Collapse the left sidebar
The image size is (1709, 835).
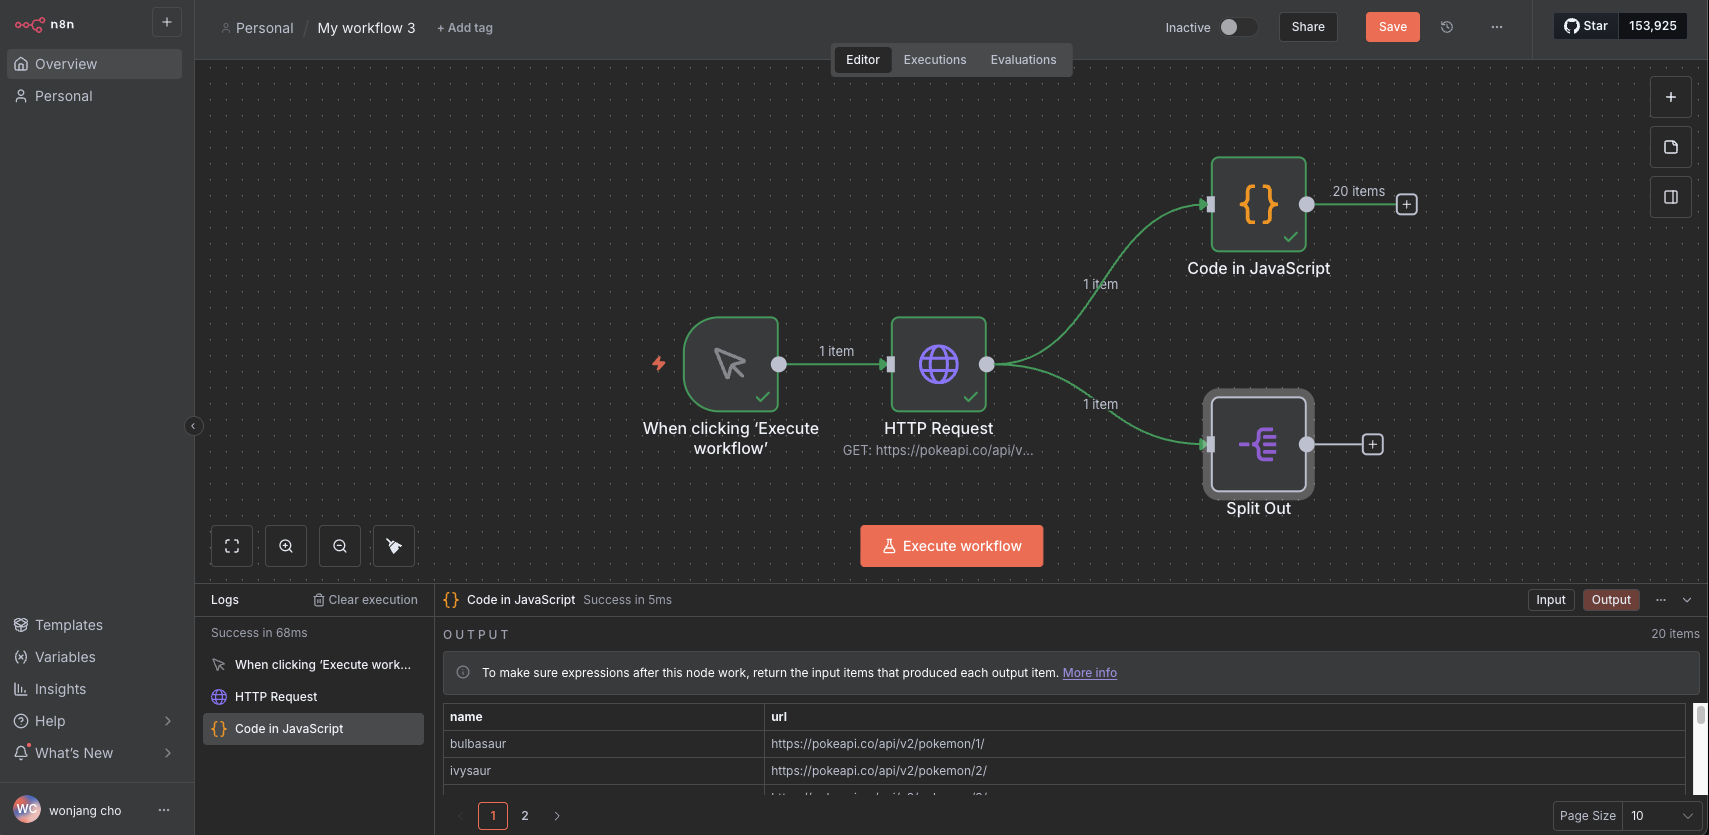tap(194, 426)
